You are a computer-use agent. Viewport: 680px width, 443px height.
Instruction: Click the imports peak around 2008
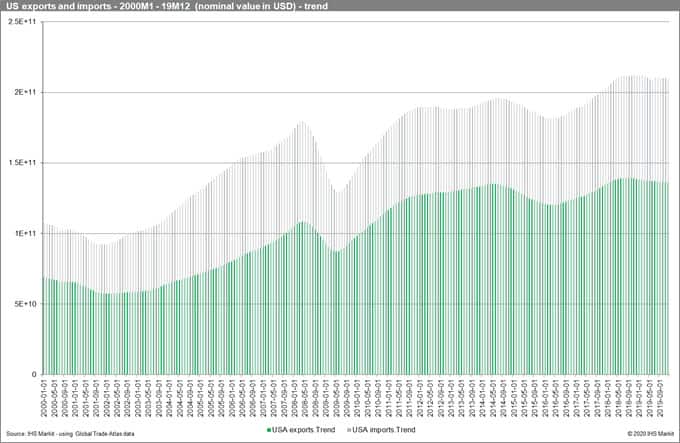[300, 125]
